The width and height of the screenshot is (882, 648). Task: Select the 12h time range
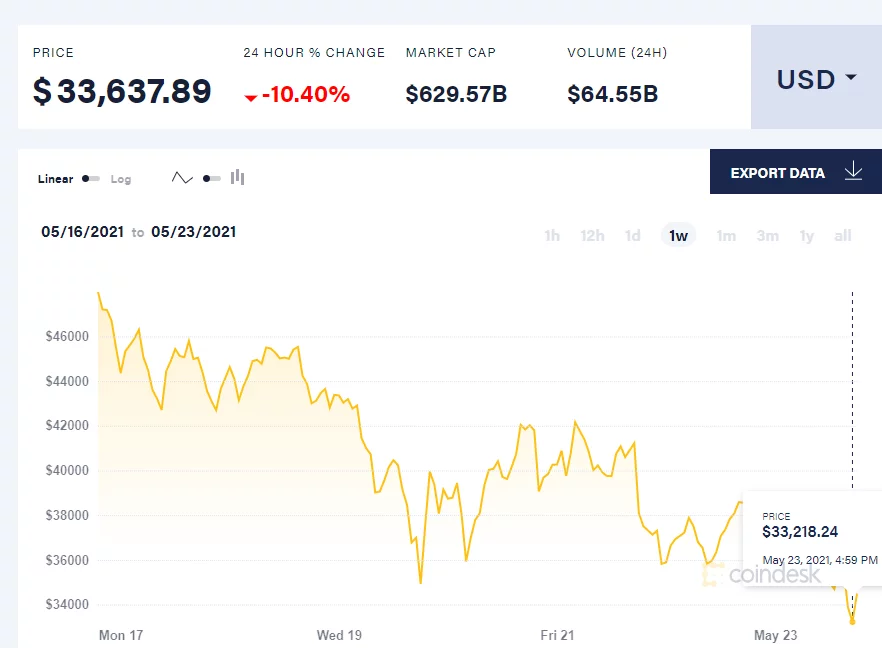point(592,236)
